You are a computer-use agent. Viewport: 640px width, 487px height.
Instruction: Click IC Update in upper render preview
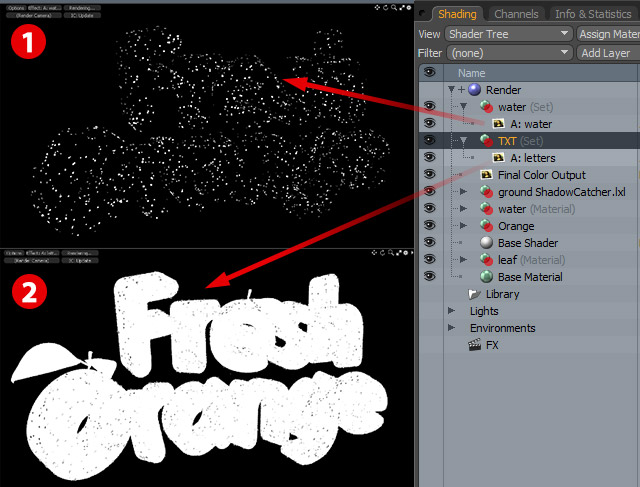point(82,16)
